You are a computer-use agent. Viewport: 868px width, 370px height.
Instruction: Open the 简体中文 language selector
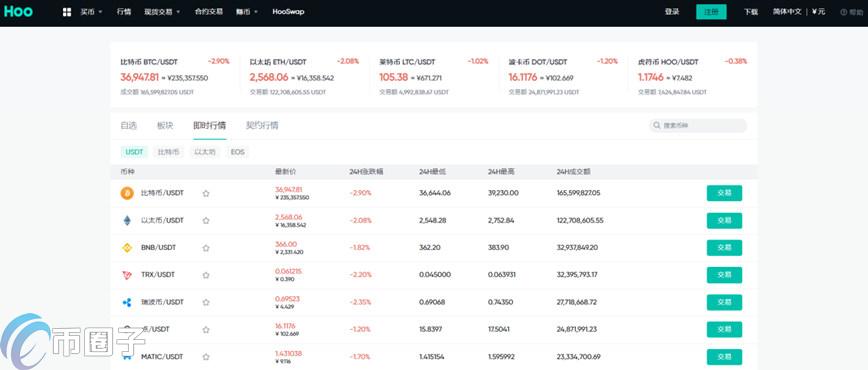[x=787, y=12]
